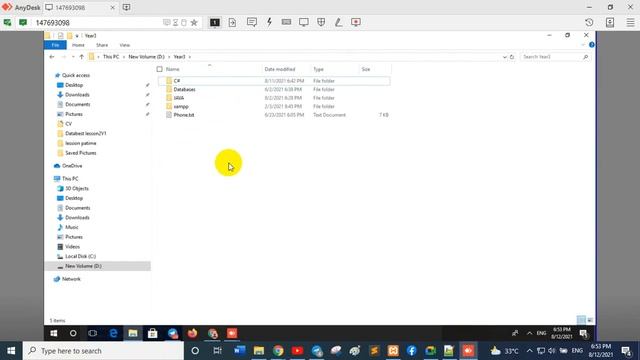Open AnyDesk session history icon

[589, 22]
